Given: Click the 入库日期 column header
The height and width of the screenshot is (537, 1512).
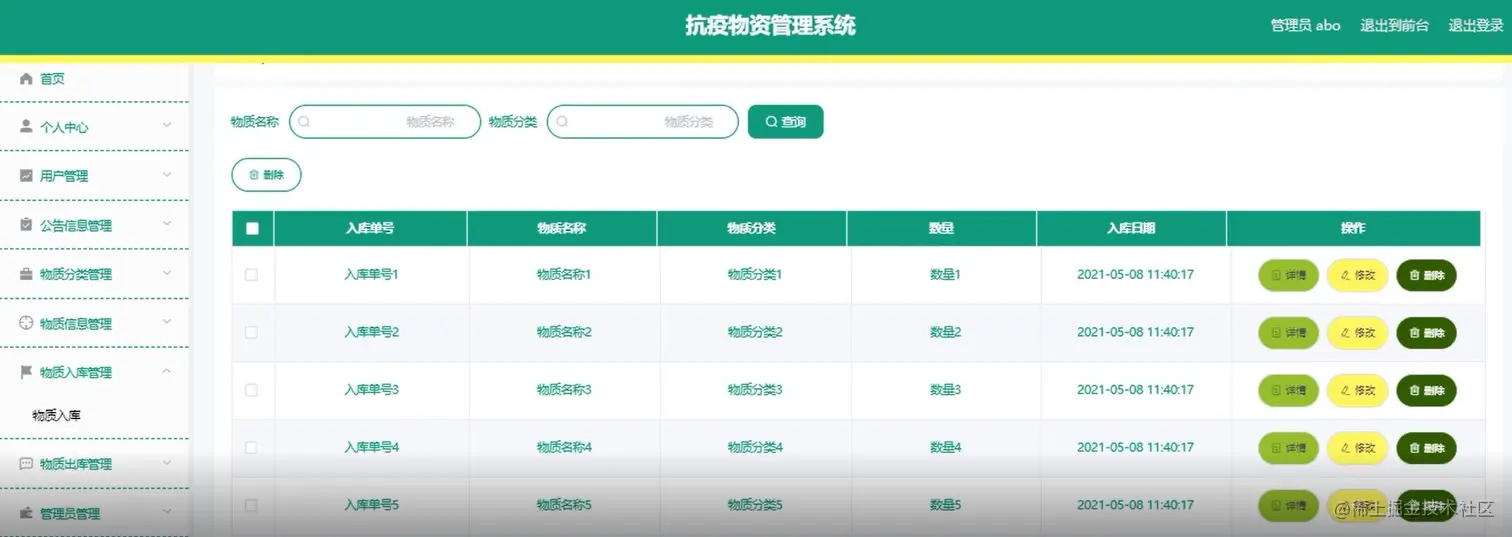Looking at the screenshot, I should tap(1131, 228).
